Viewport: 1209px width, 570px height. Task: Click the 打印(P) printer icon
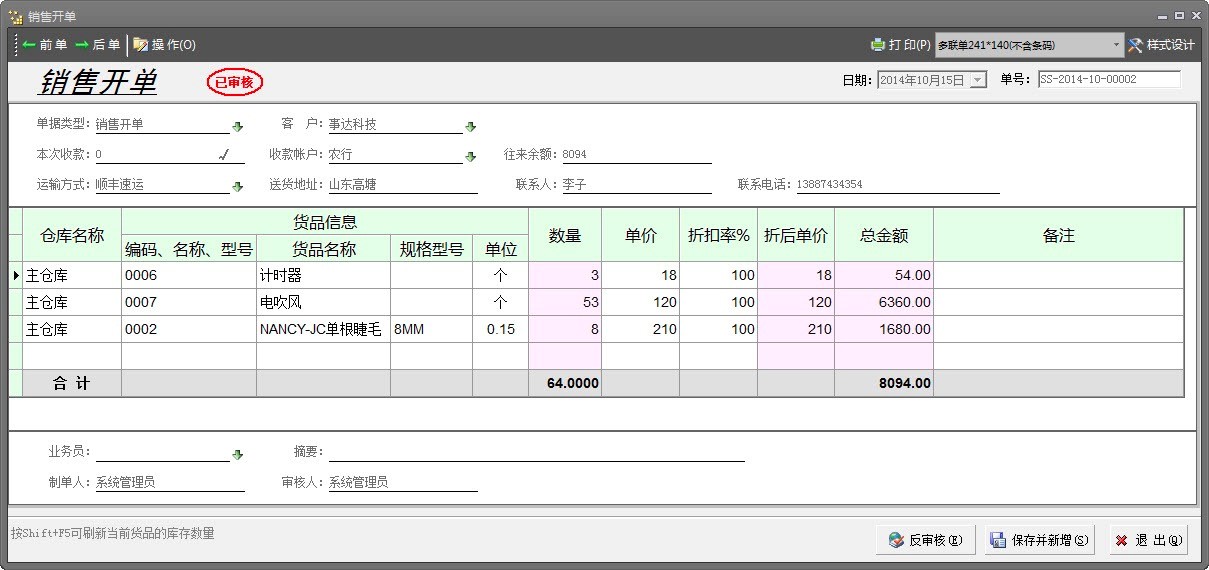[x=878, y=45]
